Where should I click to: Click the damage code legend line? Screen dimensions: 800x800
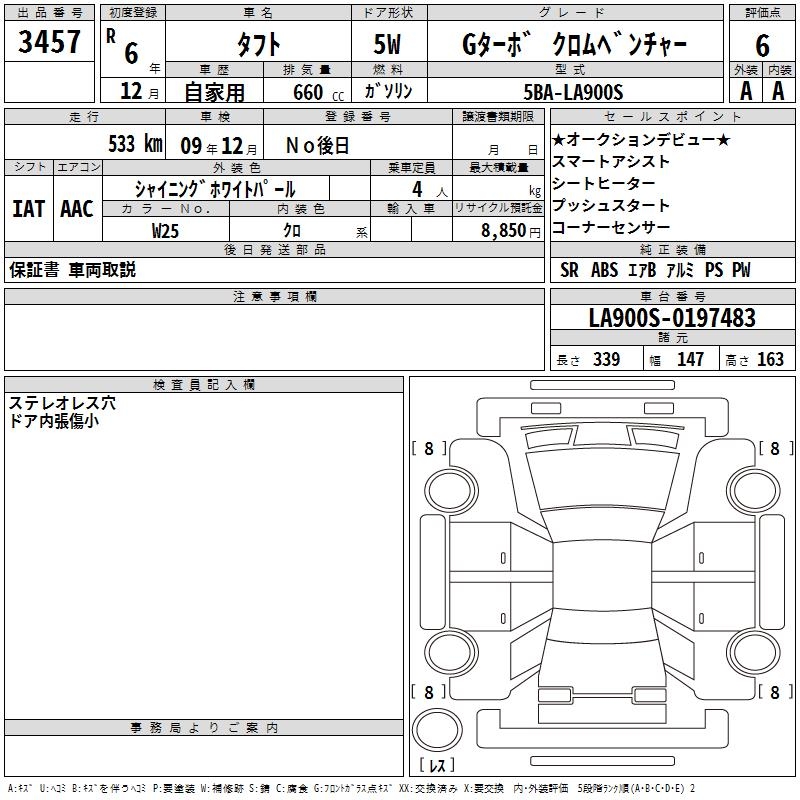pyautogui.click(x=351, y=789)
